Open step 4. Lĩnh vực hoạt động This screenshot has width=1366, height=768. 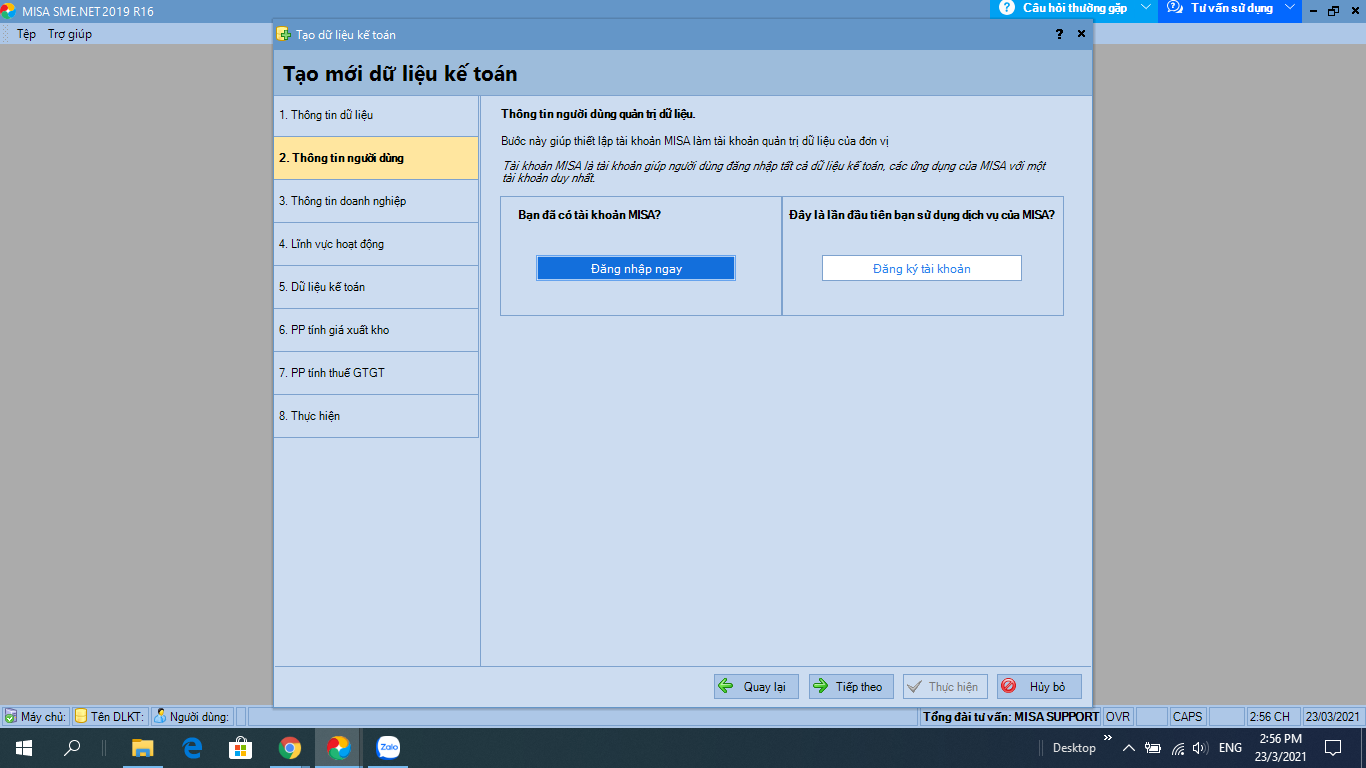click(x=376, y=244)
